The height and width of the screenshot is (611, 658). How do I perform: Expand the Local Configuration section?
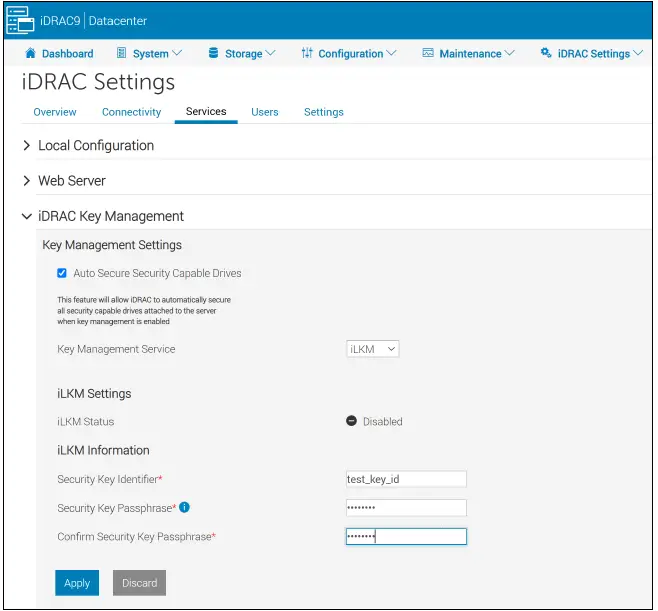coord(26,146)
